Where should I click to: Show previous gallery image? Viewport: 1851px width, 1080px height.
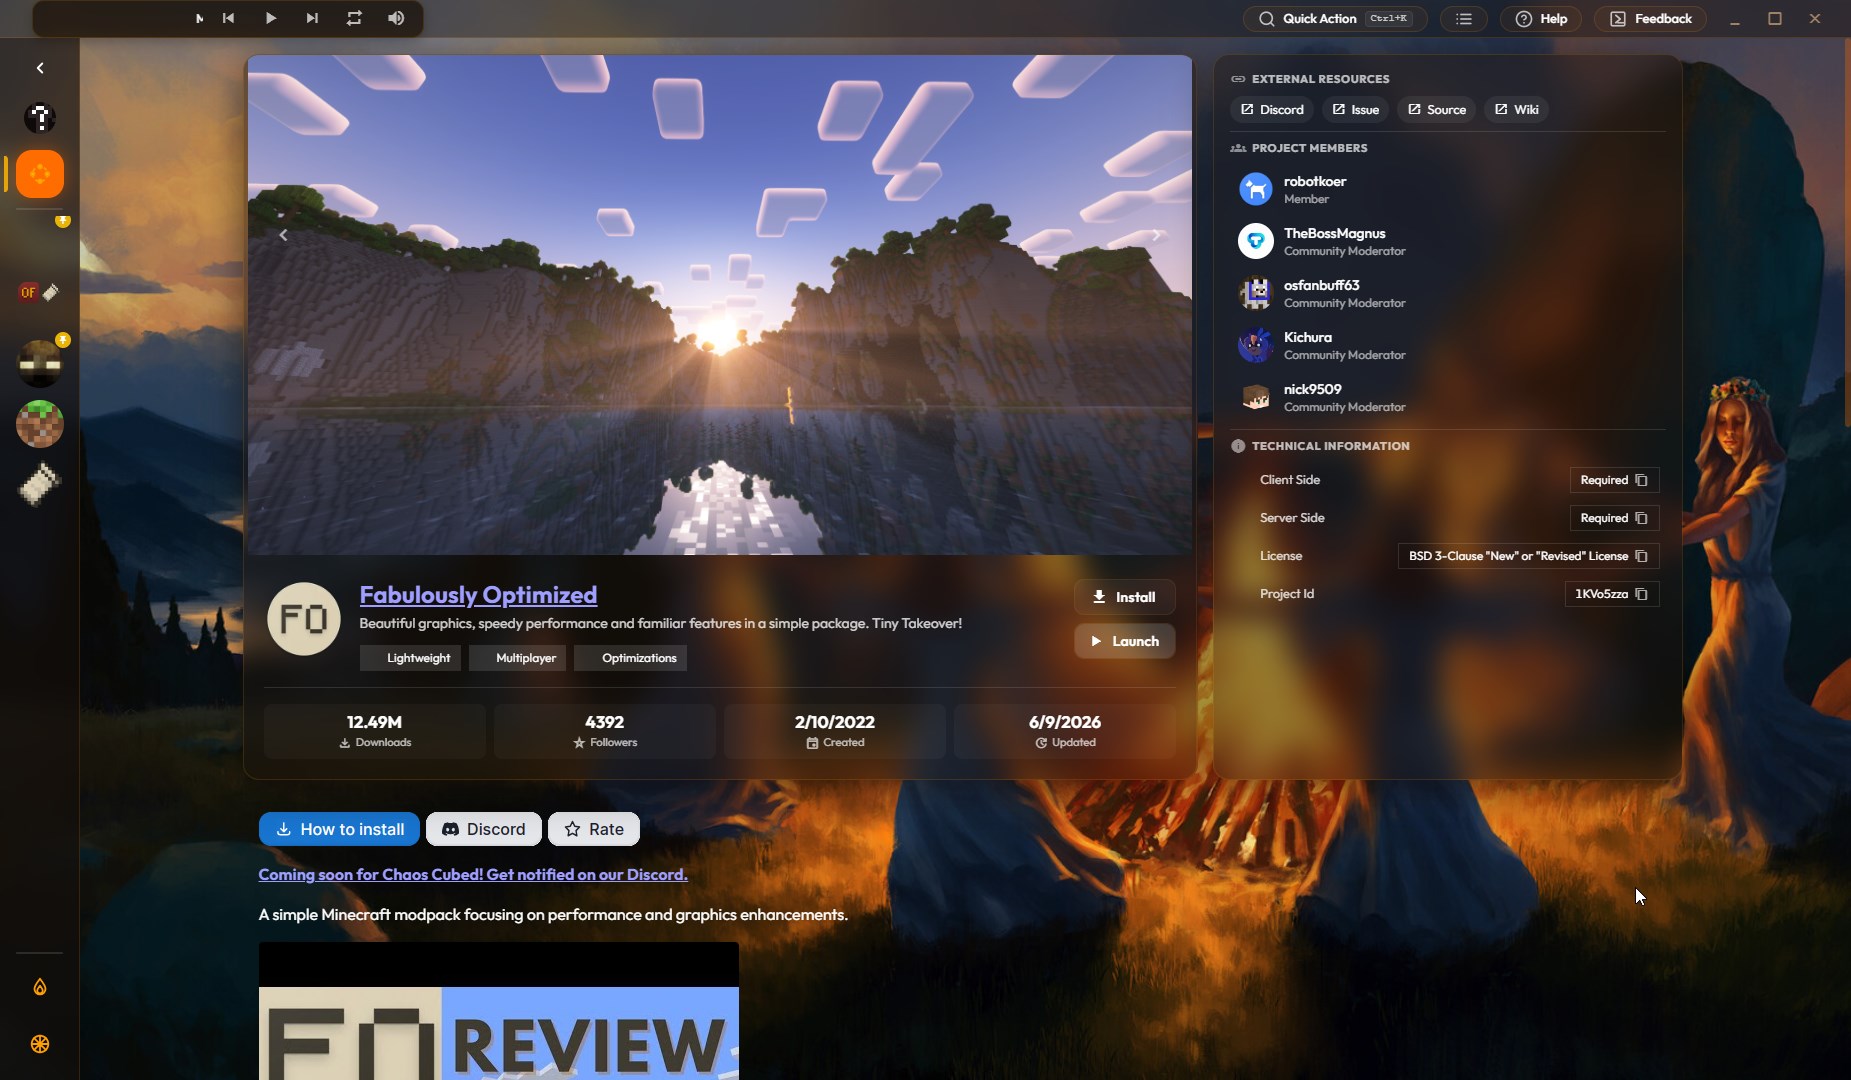(283, 235)
